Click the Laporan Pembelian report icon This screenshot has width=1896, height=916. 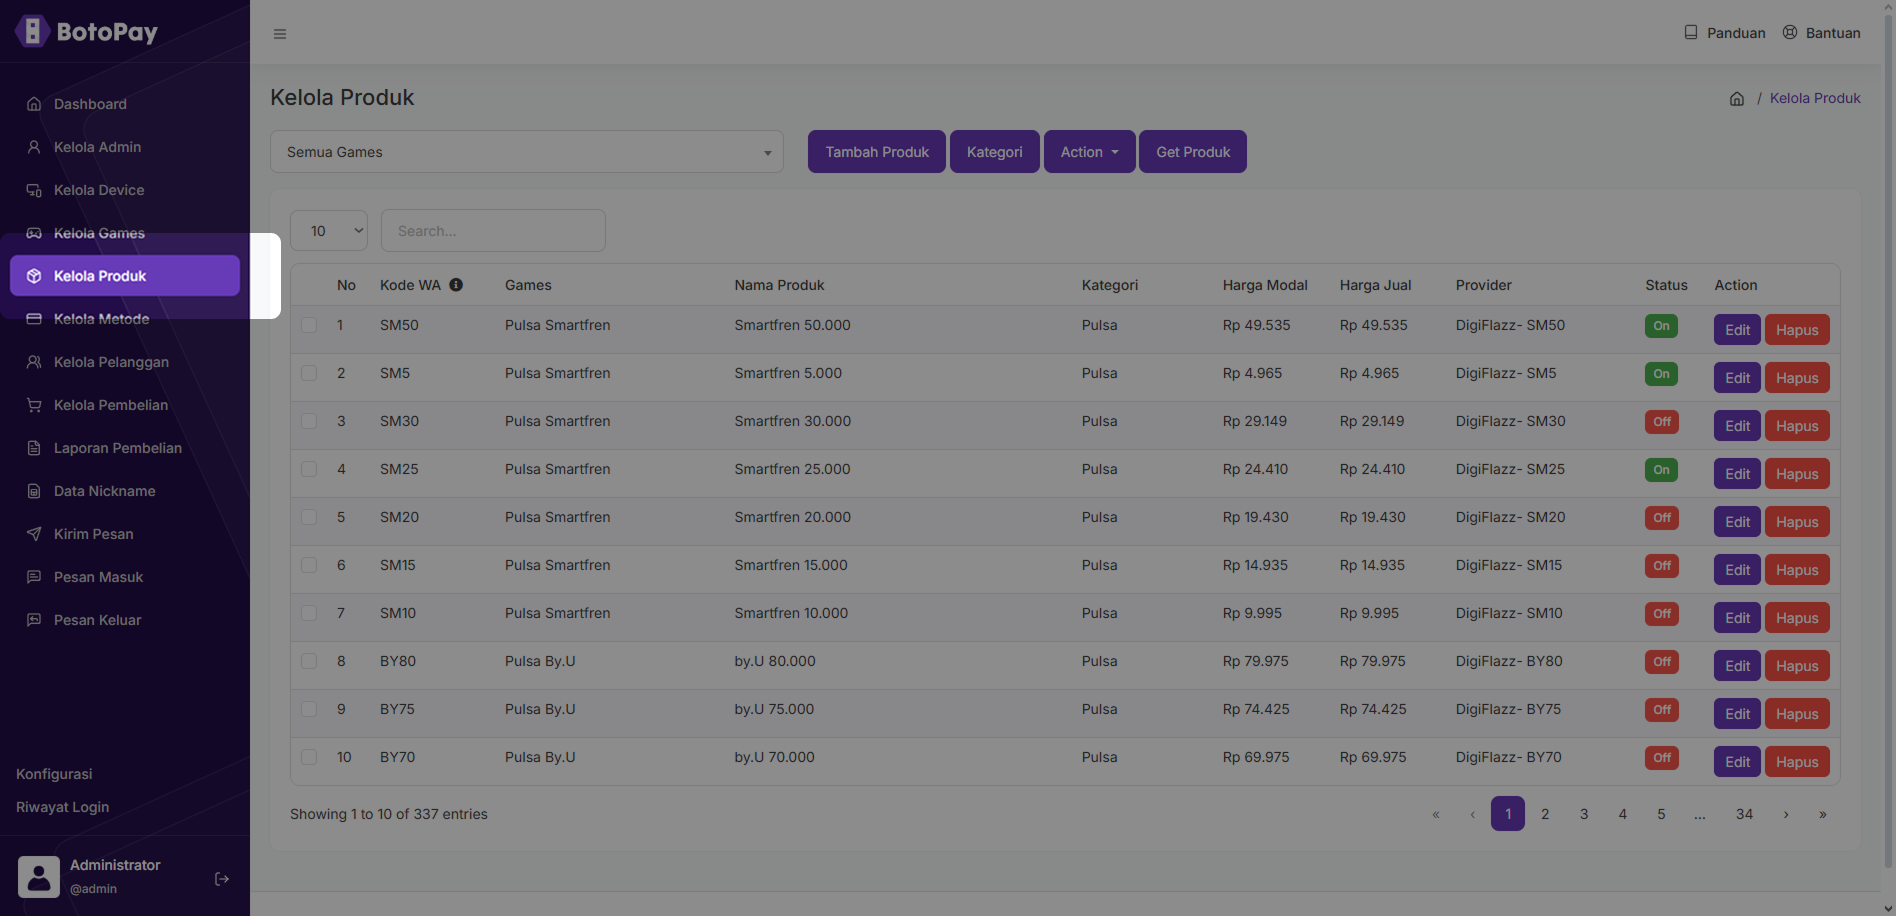click(x=34, y=448)
